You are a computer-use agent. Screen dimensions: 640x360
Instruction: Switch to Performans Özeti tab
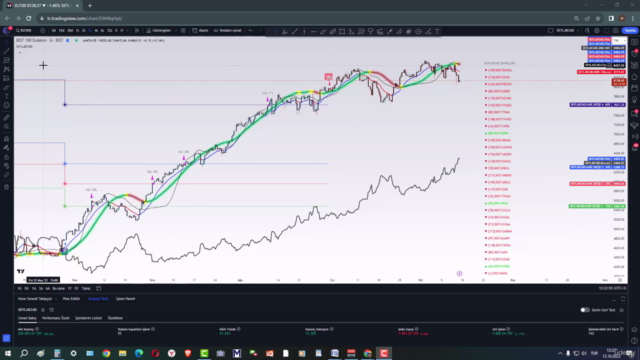[x=56, y=318]
